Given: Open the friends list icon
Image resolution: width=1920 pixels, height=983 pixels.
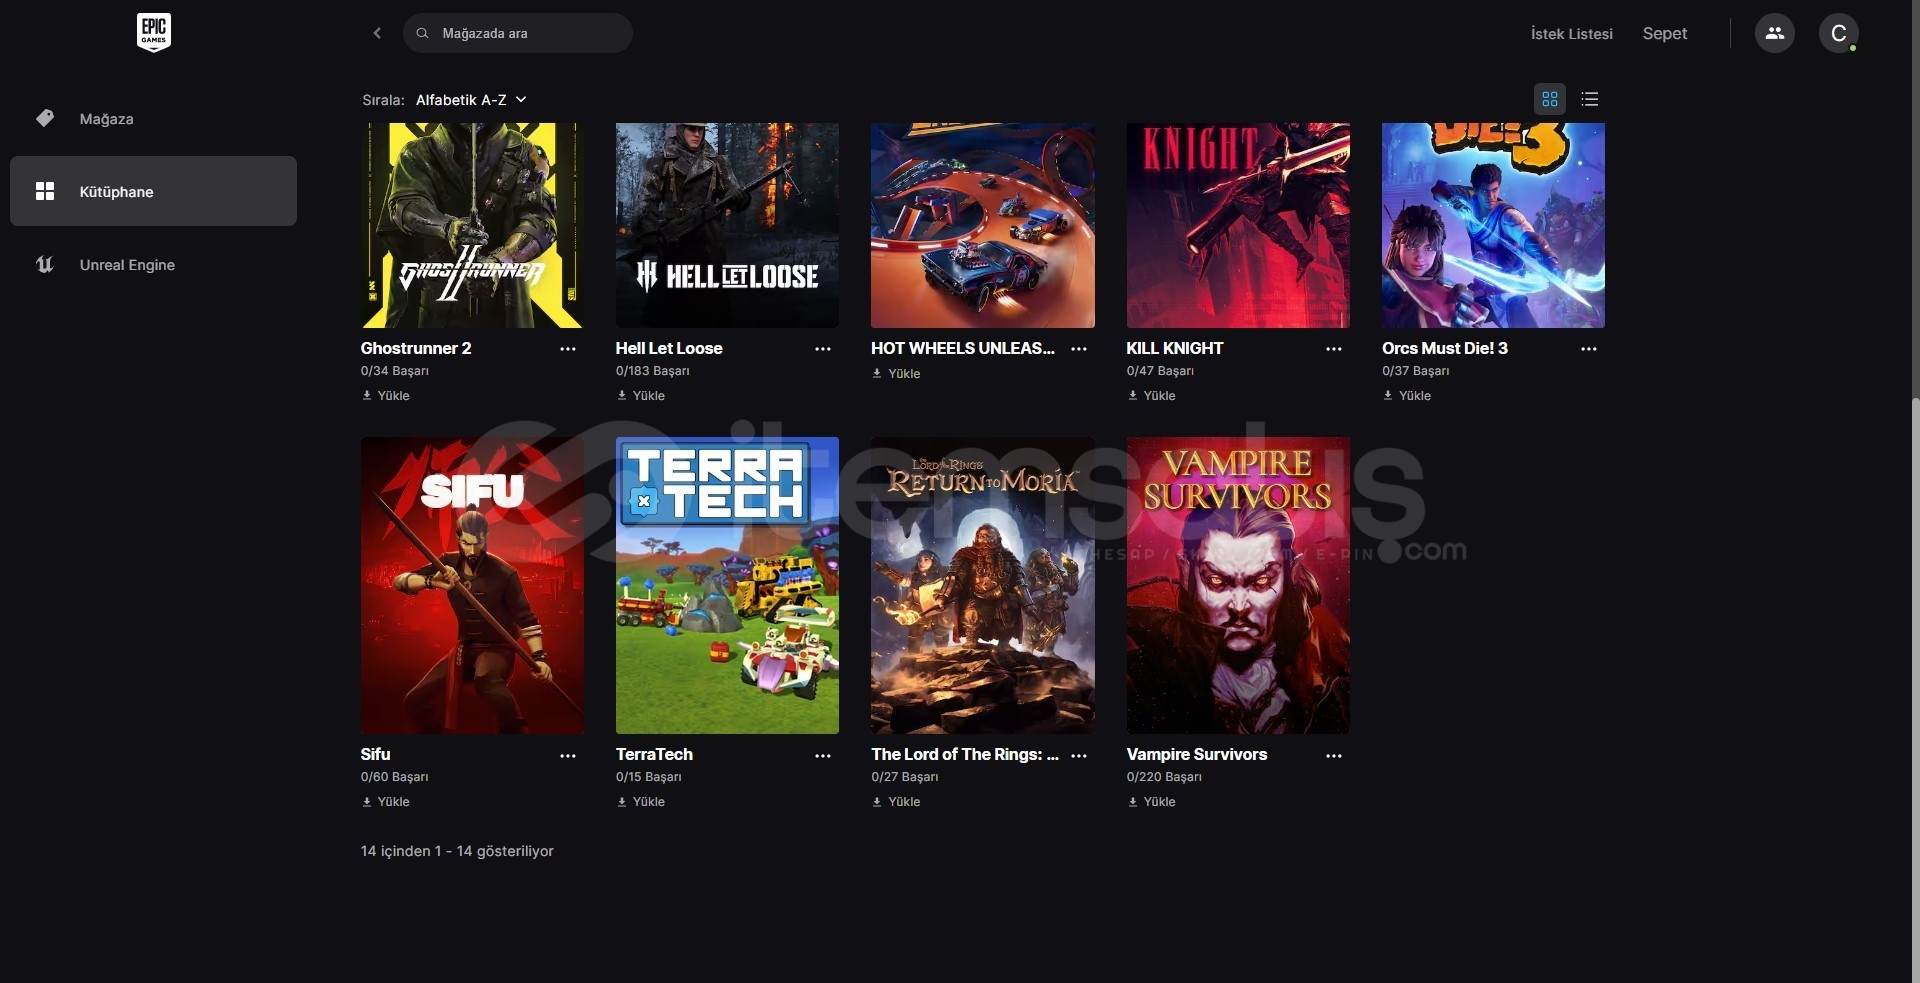Looking at the screenshot, I should click(x=1774, y=33).
